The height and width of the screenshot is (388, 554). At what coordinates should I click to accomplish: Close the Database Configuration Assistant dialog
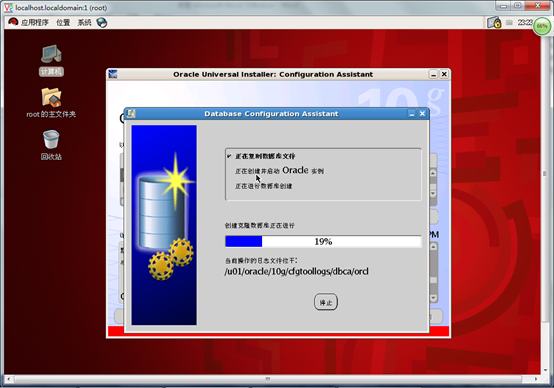[x=422, y=114]
